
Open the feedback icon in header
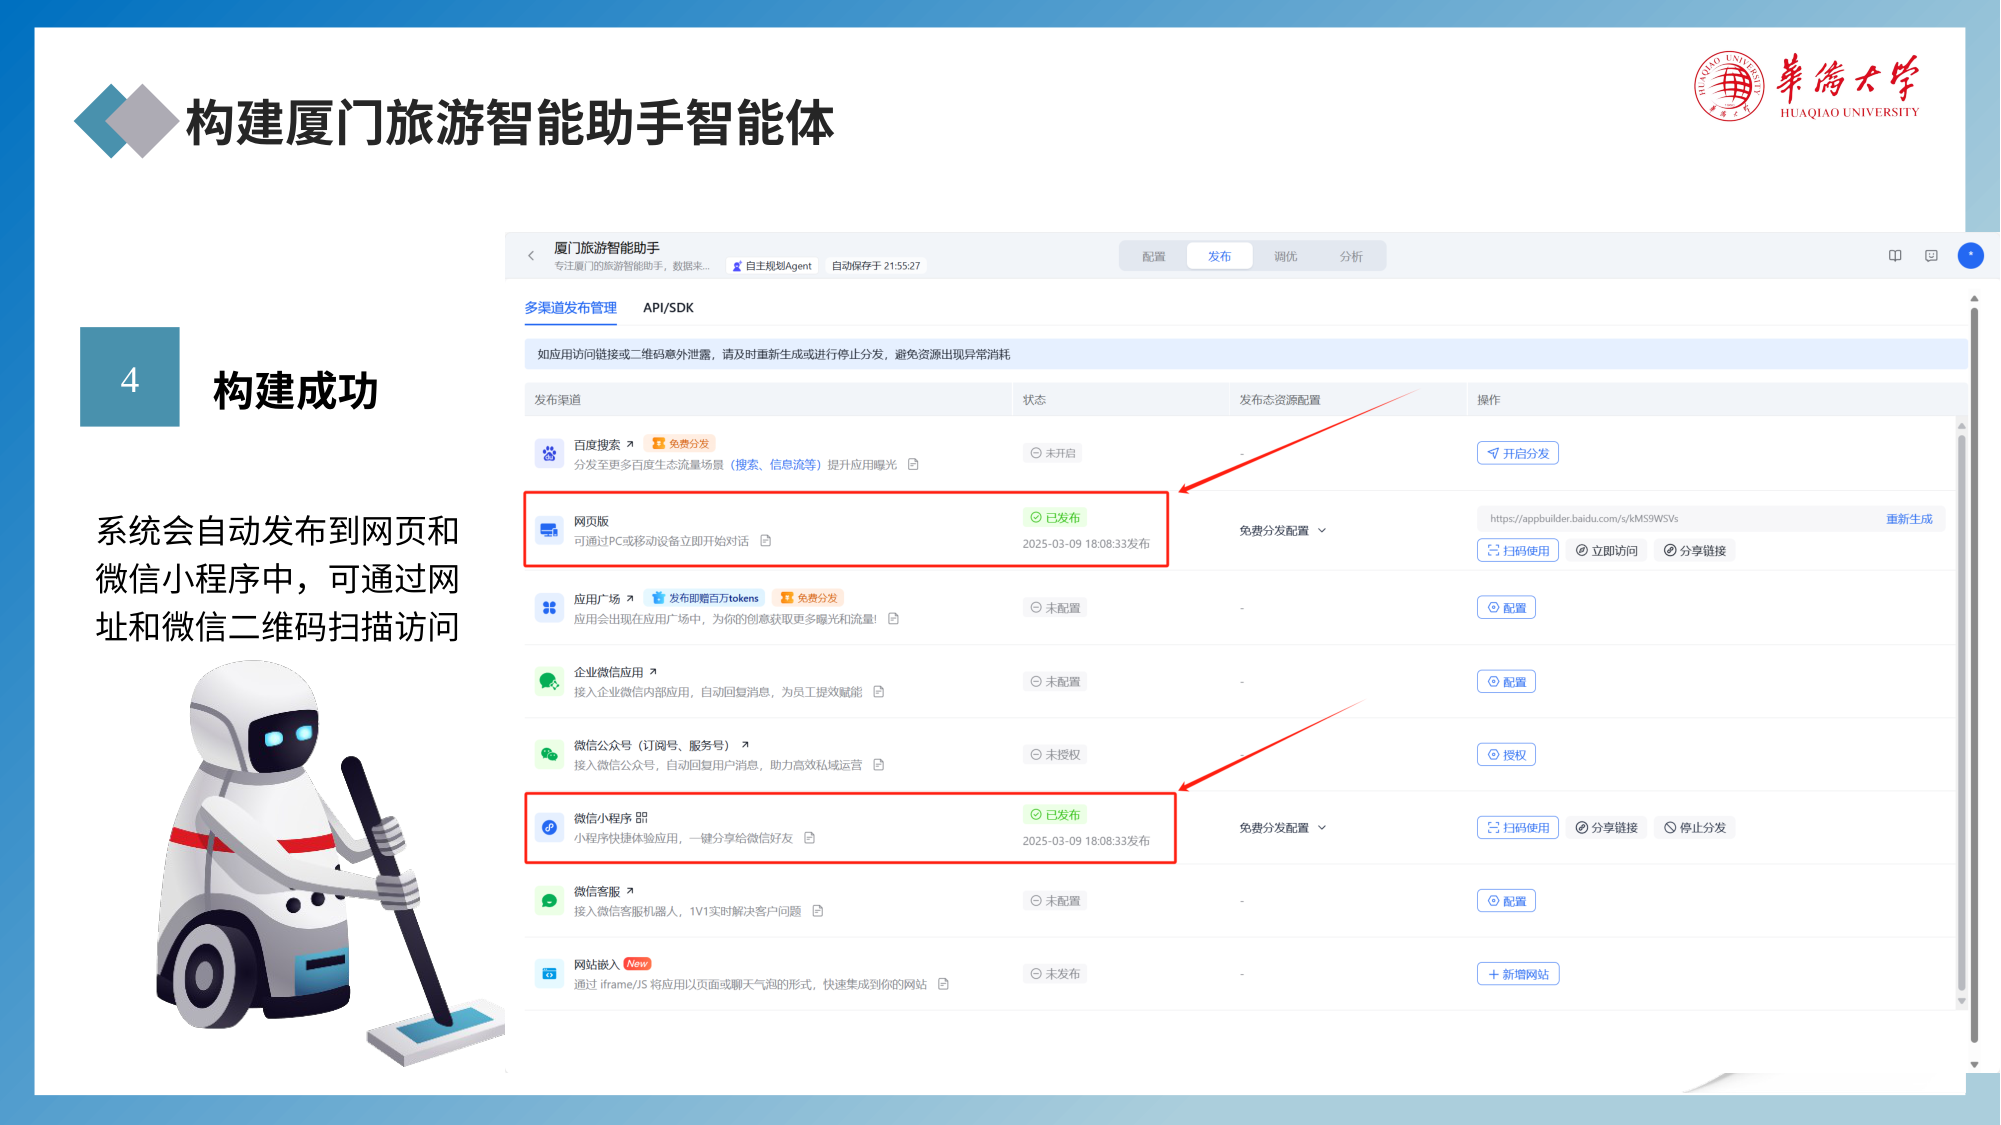tap(1931, 256)
